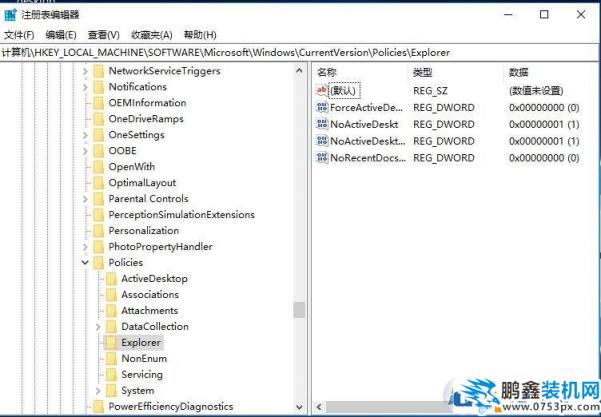
Task: Click the (默认) string value icon
Action: [x=322, y=90]
